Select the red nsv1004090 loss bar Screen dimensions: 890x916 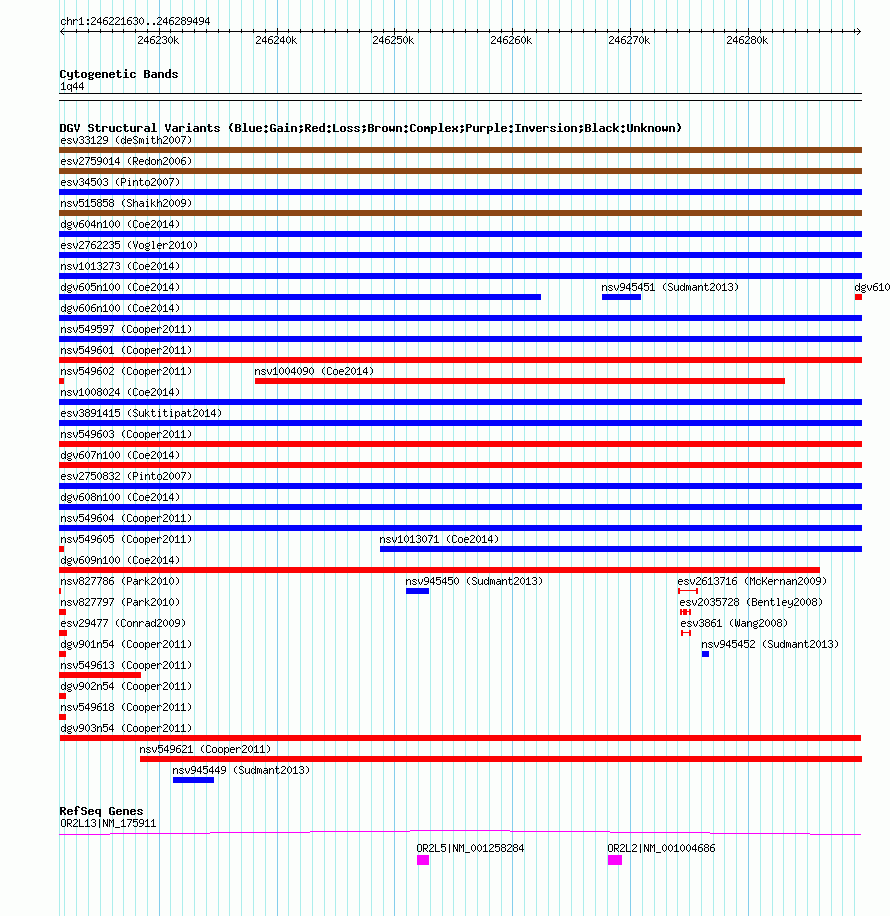tap(520, 381)
